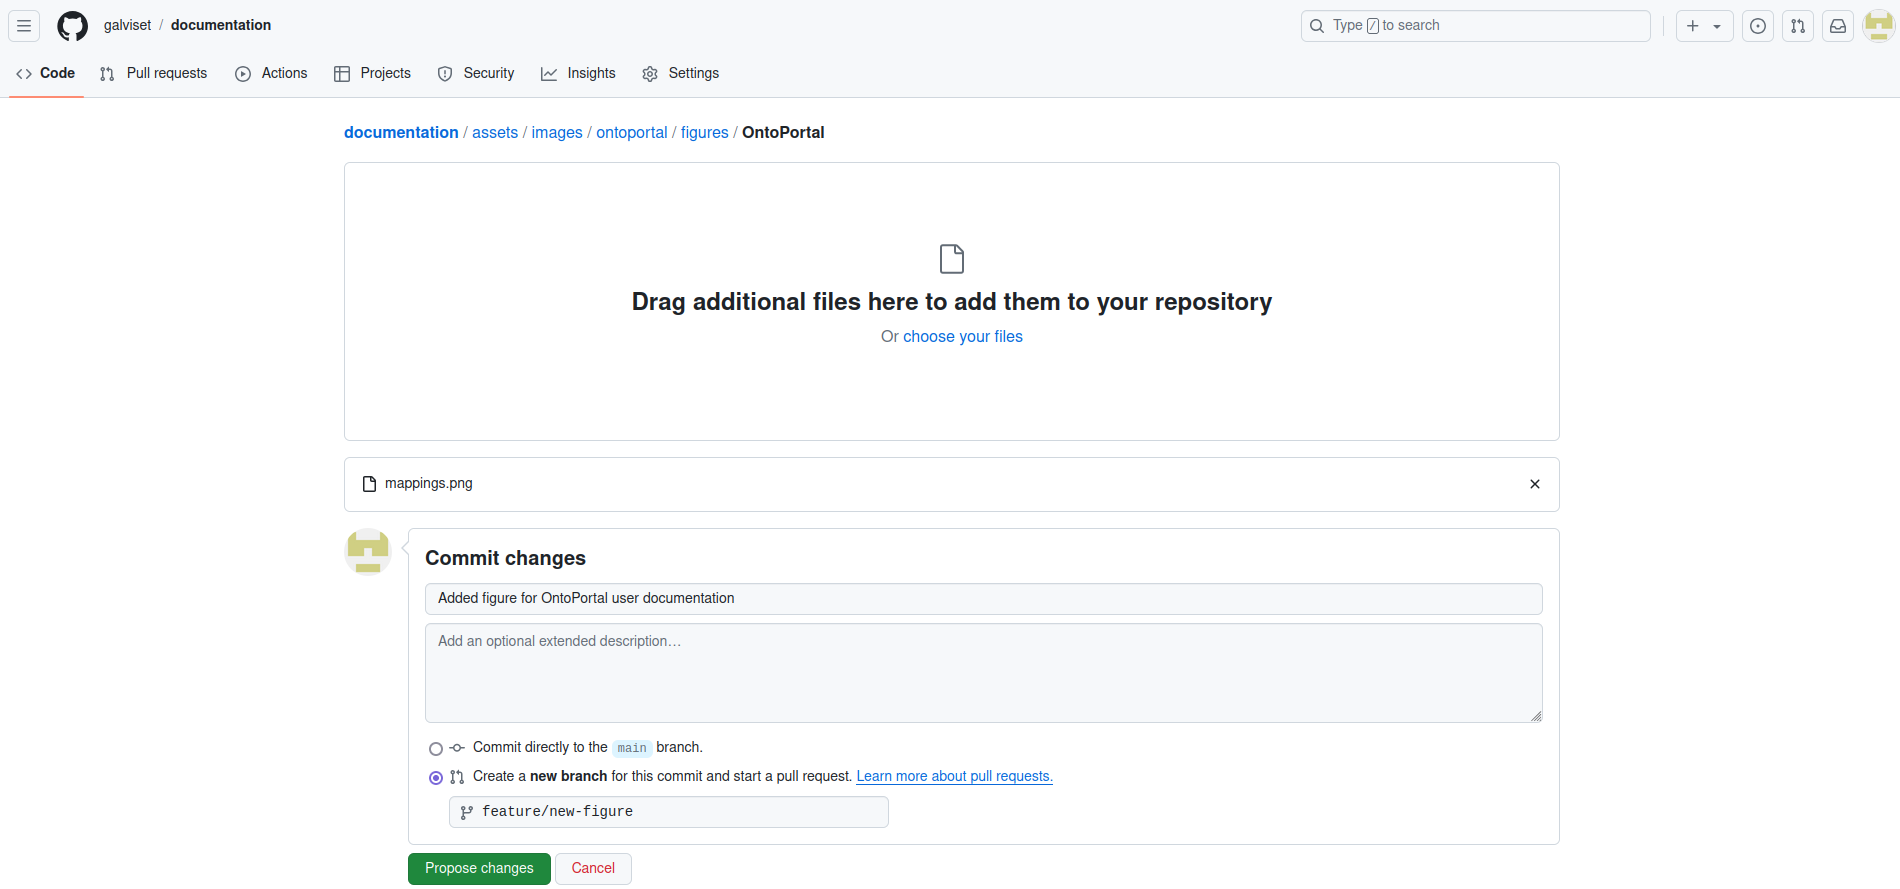Click the user avatar in top-right corner
The height and width of the screenshot is (889, 1900).
1878,26
